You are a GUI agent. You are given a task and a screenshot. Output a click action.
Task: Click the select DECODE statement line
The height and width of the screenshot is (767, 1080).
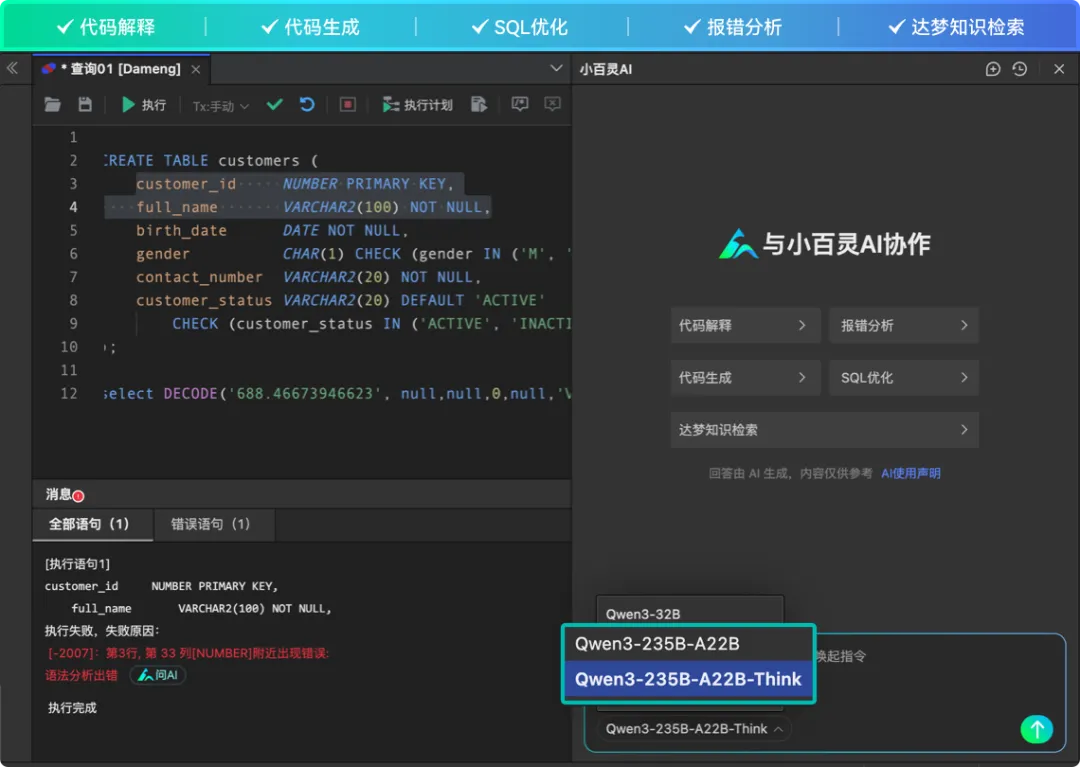337,394
